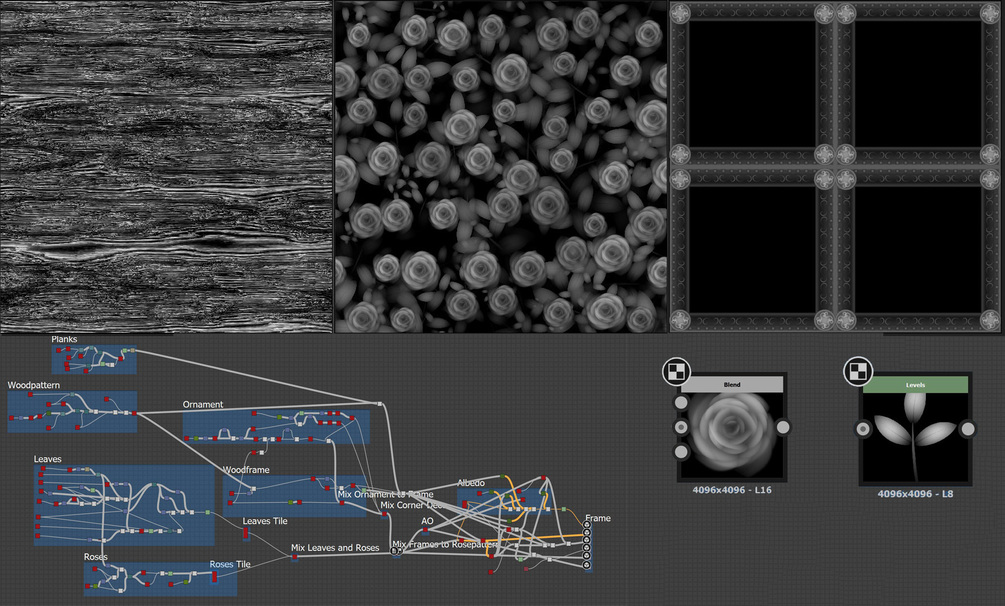Select the green Levels node title bar

[915, 385]
